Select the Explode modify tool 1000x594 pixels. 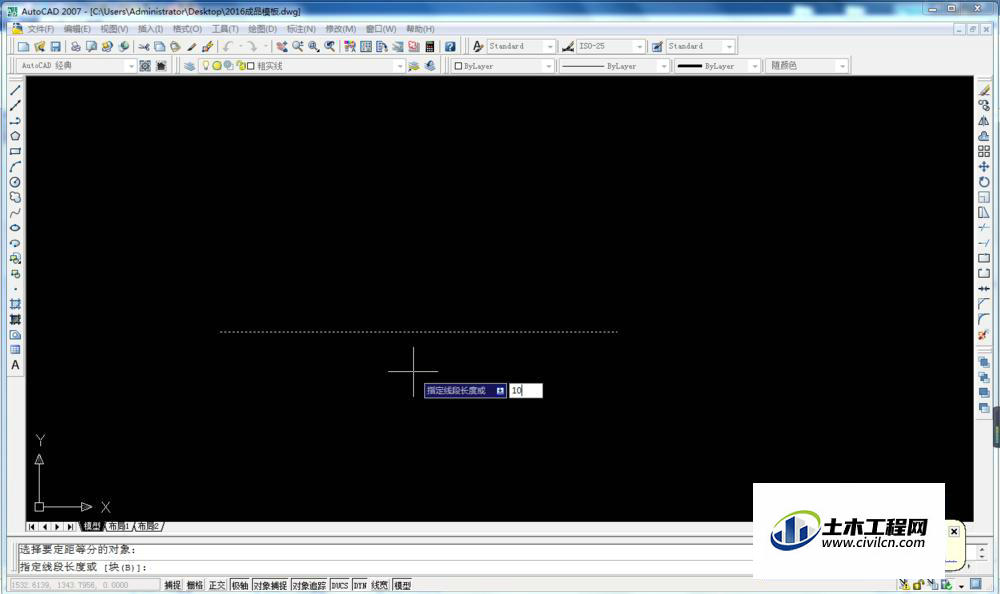click(x=984, y=334)
